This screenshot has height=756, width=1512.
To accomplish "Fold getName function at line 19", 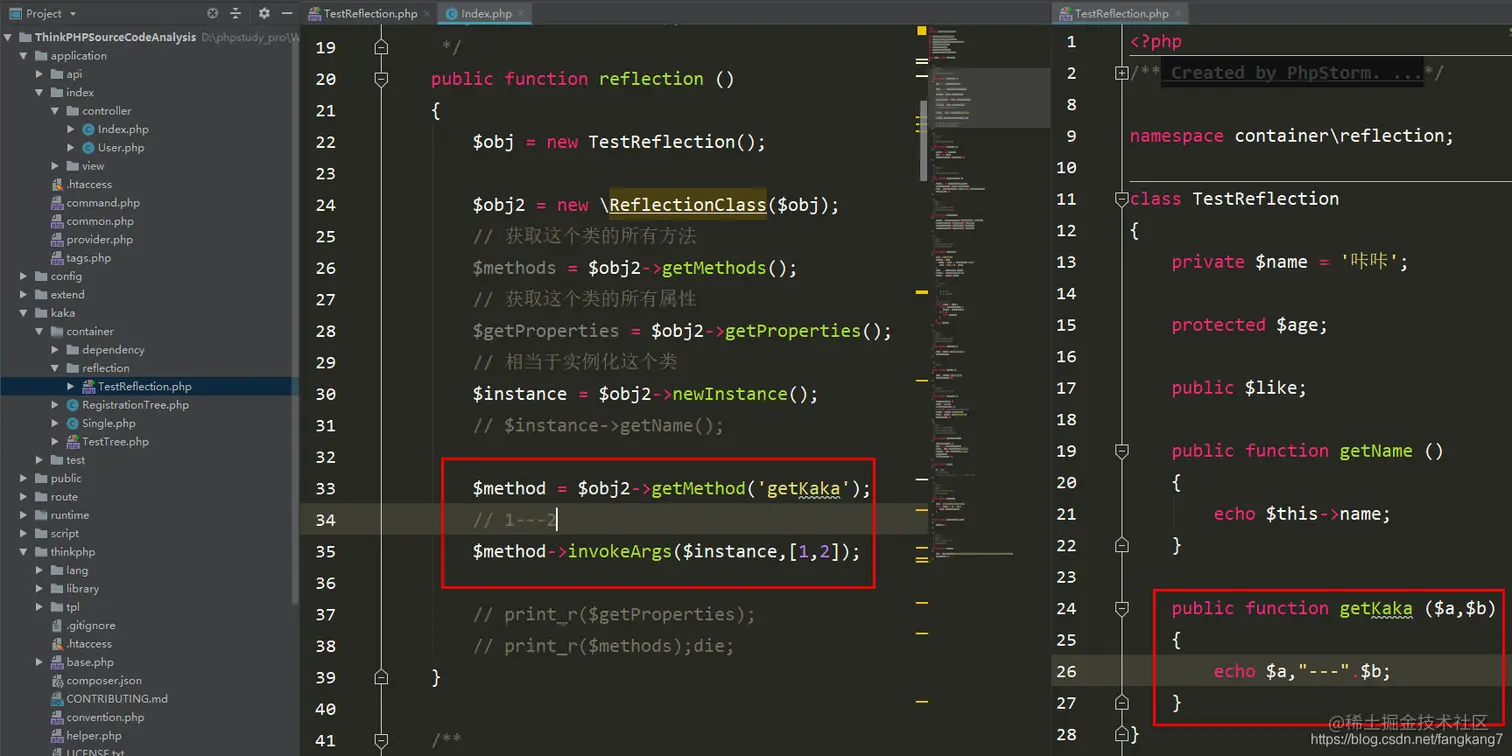I will [x=1122, y=451].
